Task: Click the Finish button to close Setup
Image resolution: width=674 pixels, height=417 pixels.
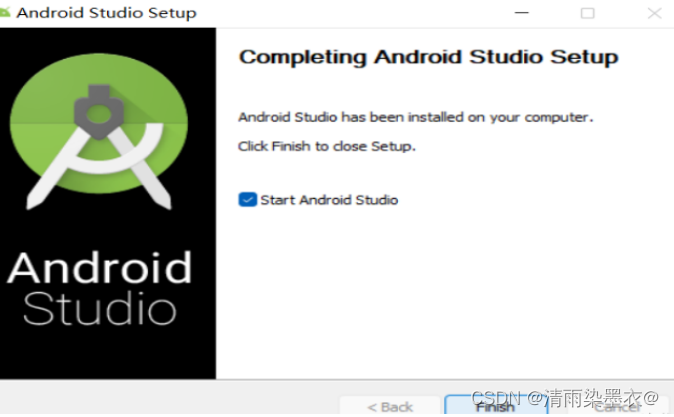Action: tap(496, 406)
